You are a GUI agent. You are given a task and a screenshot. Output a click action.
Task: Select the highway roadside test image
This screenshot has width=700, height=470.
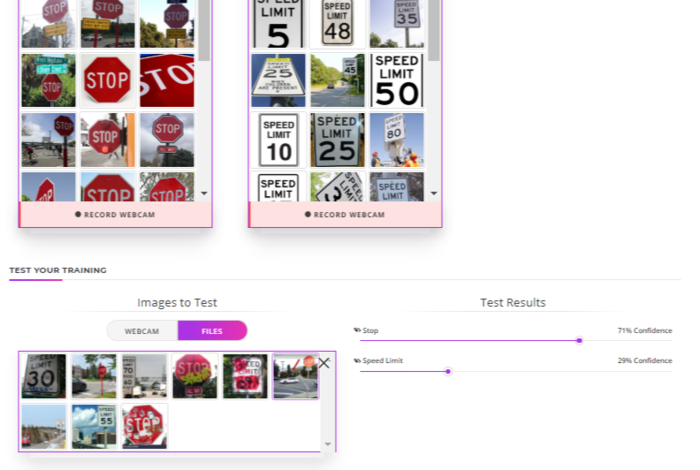[44, 426]
